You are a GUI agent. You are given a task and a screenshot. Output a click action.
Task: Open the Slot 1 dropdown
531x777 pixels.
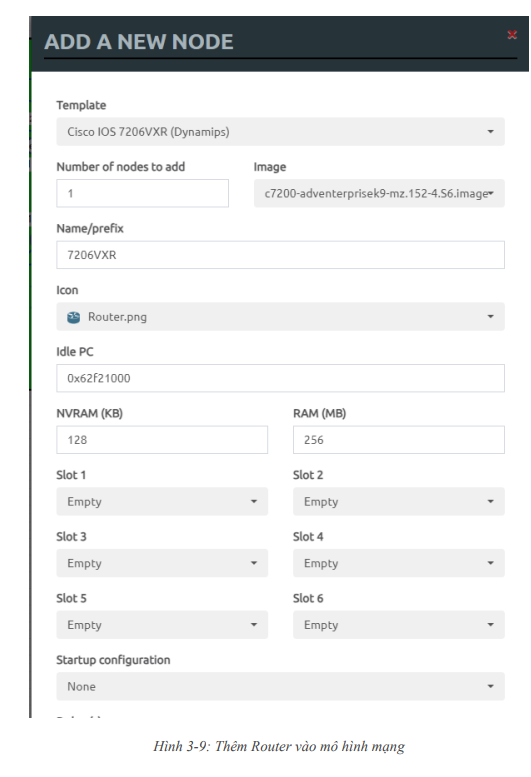[162, 501]
